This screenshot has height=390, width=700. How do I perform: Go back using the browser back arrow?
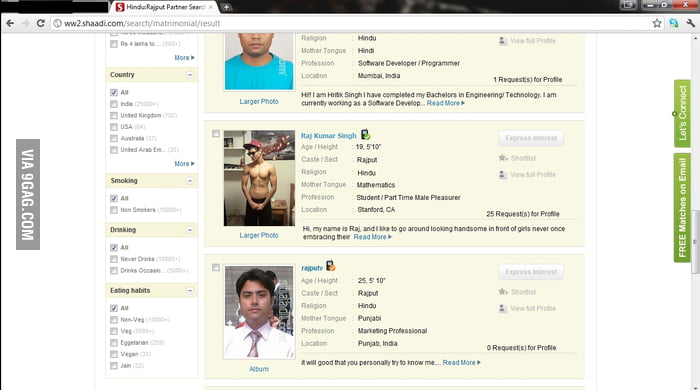pyautogui.click(x=10, y=23)
